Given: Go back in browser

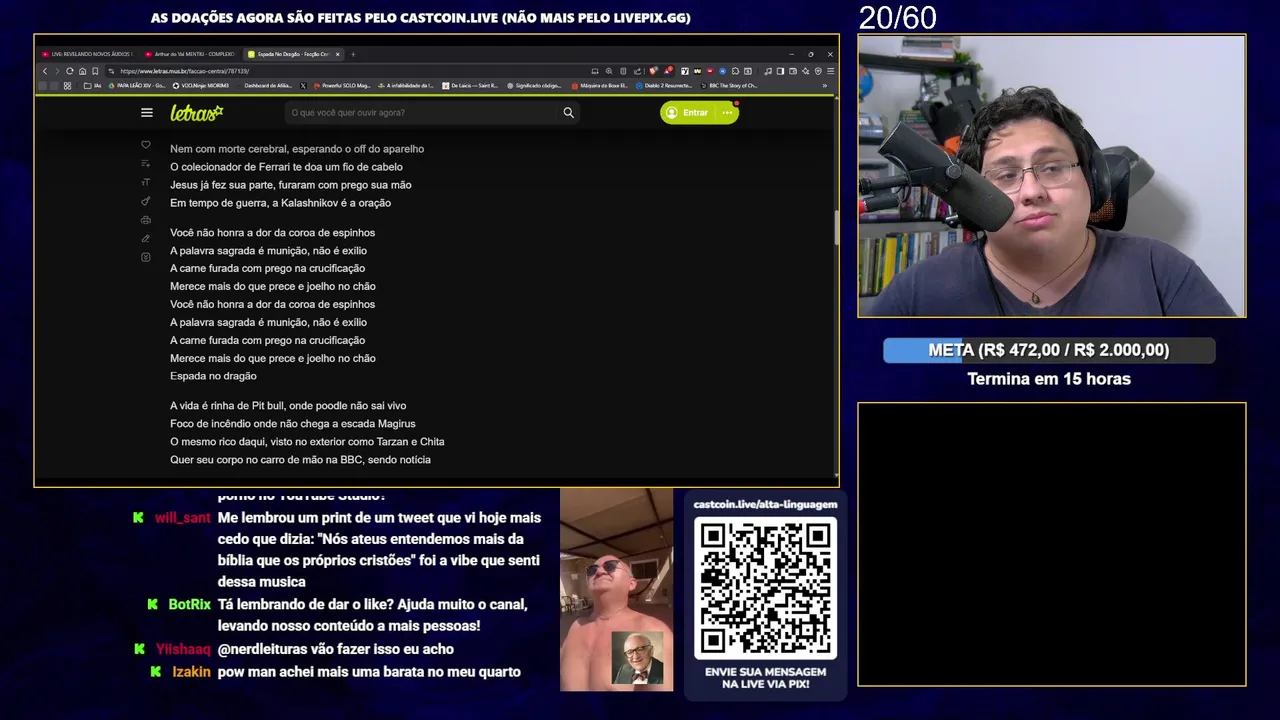Looking at the screenshot, I should click(45, 71).
